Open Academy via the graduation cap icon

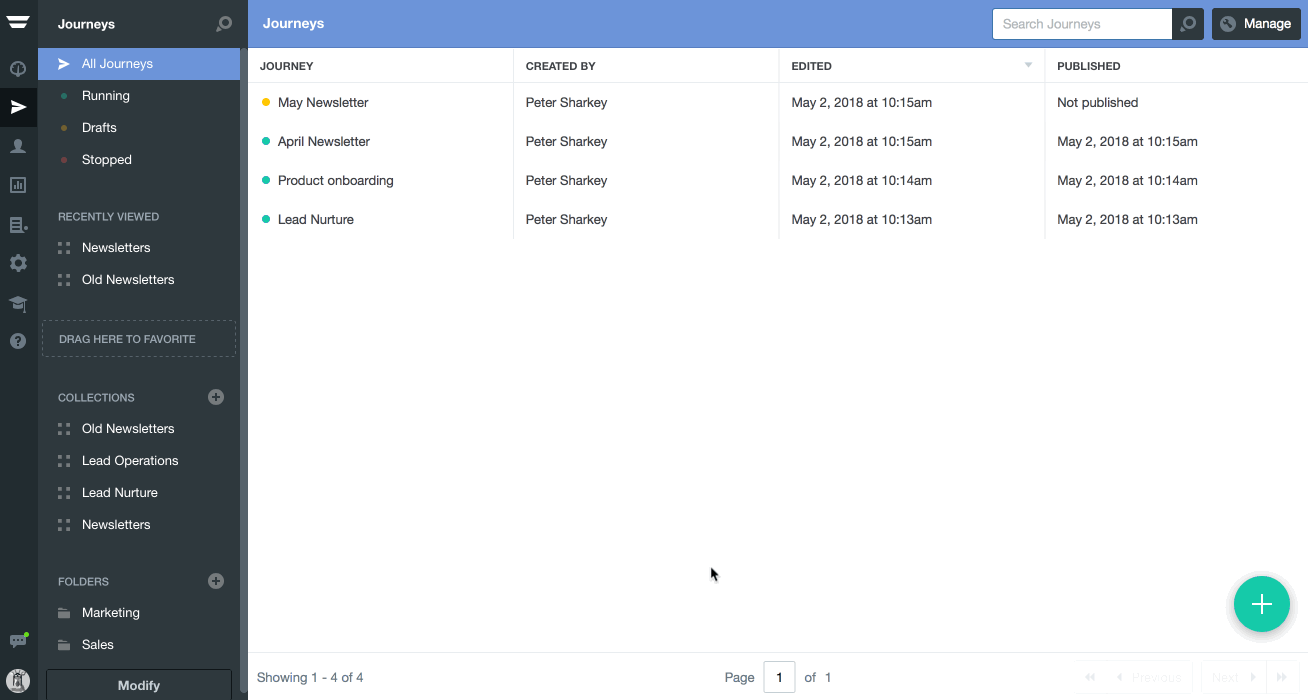click(18, 302)
